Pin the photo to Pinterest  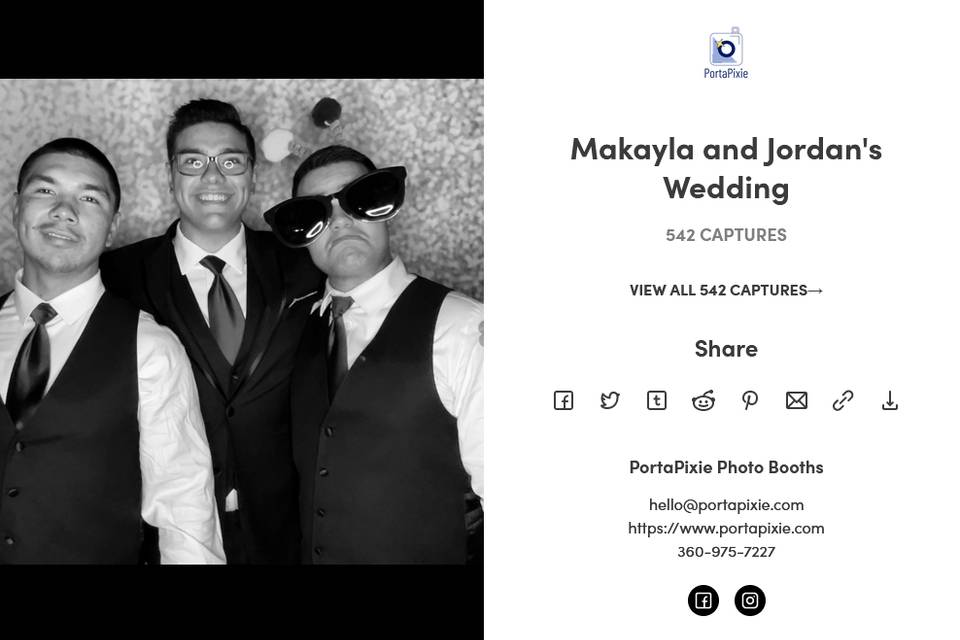[x=750, y=401]
